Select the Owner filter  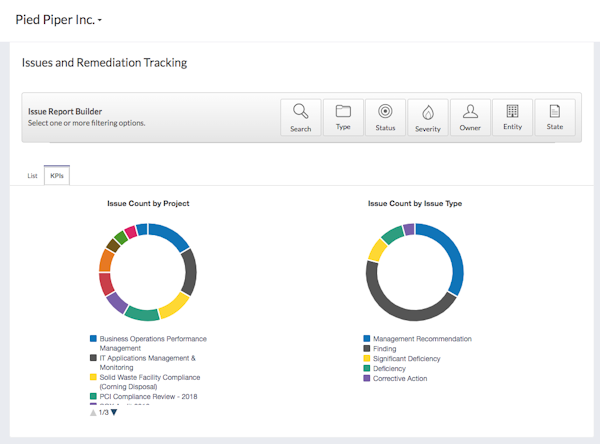point(470,118)
